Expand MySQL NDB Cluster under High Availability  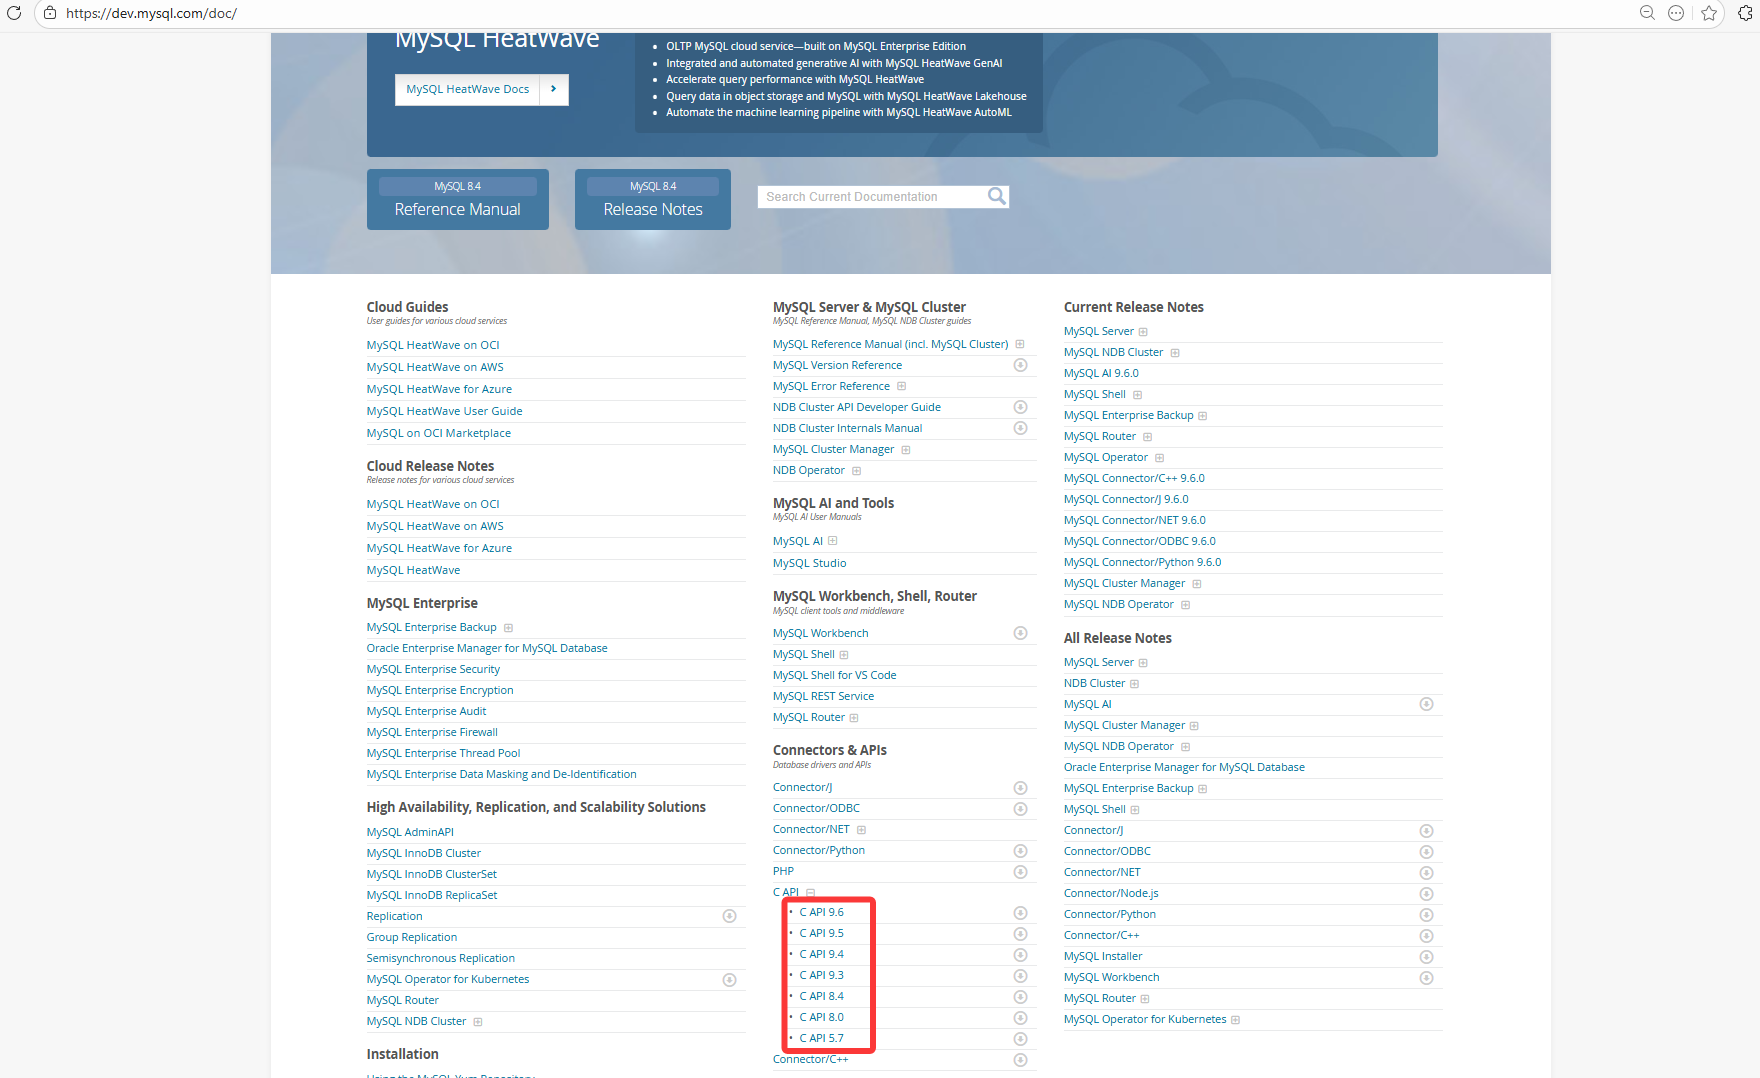(x=478, y=1022)
